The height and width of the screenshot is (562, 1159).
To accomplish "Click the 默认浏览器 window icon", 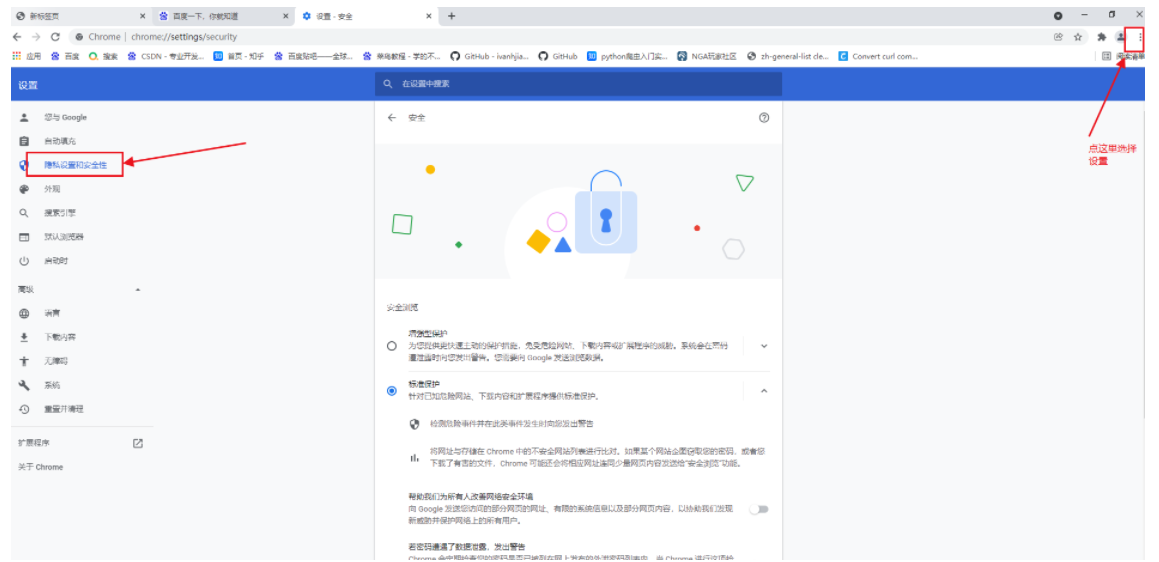I will (x=24, y=237).
